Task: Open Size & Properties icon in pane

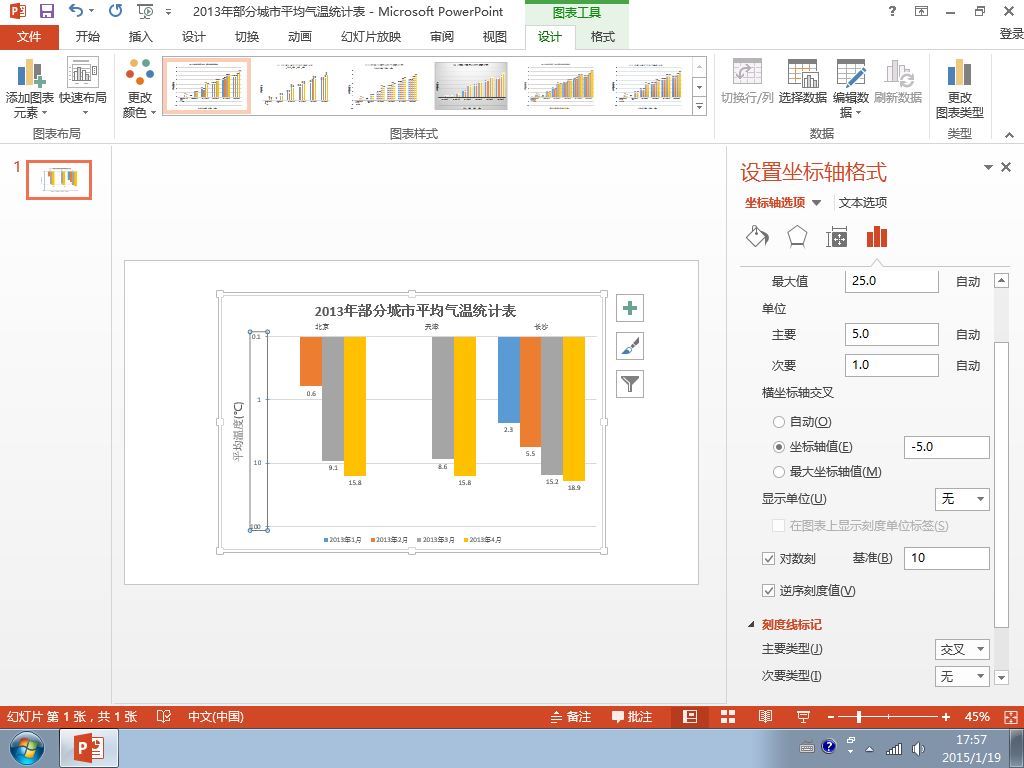Action: (837, 236)
